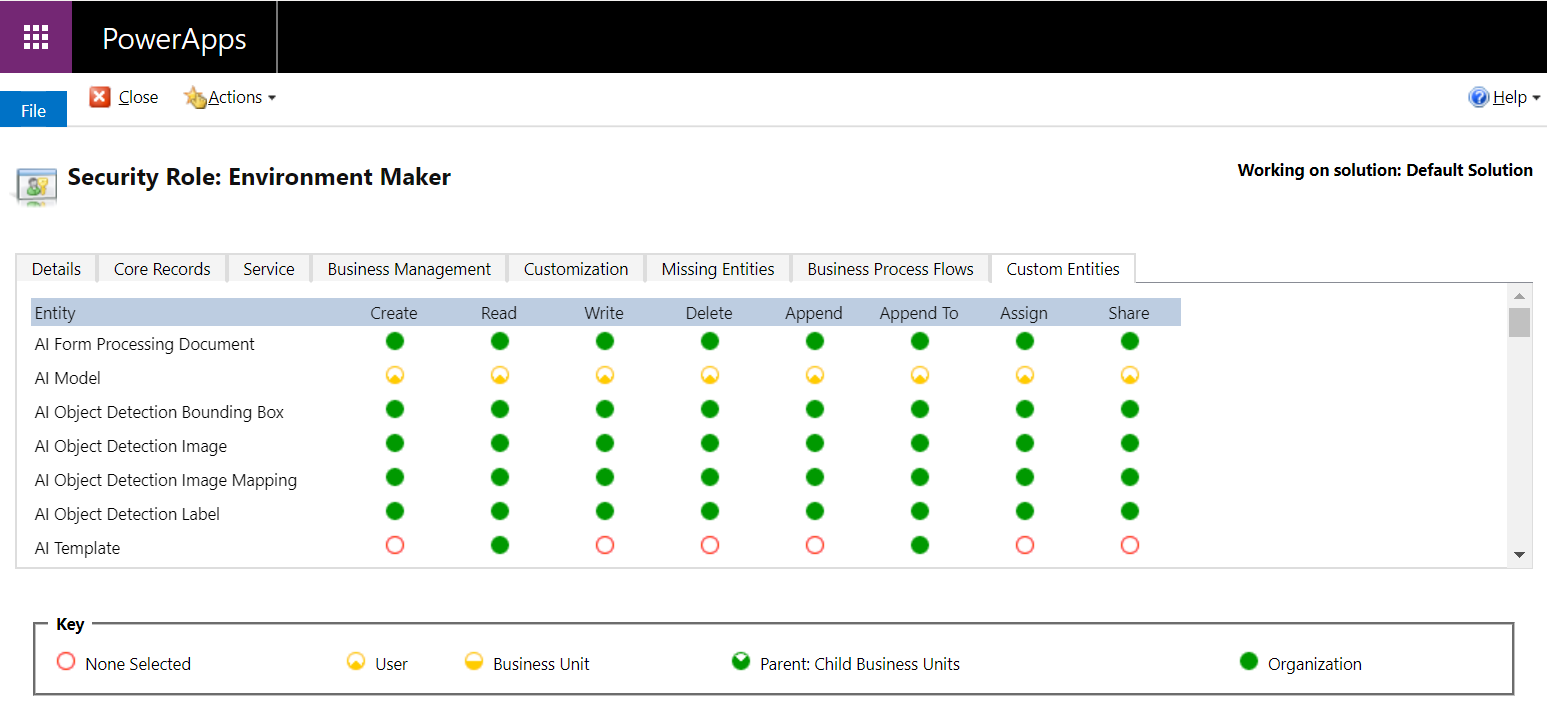Click the Read column header
This screenshot has height=708, width=1547.
[x=499, y=313]
